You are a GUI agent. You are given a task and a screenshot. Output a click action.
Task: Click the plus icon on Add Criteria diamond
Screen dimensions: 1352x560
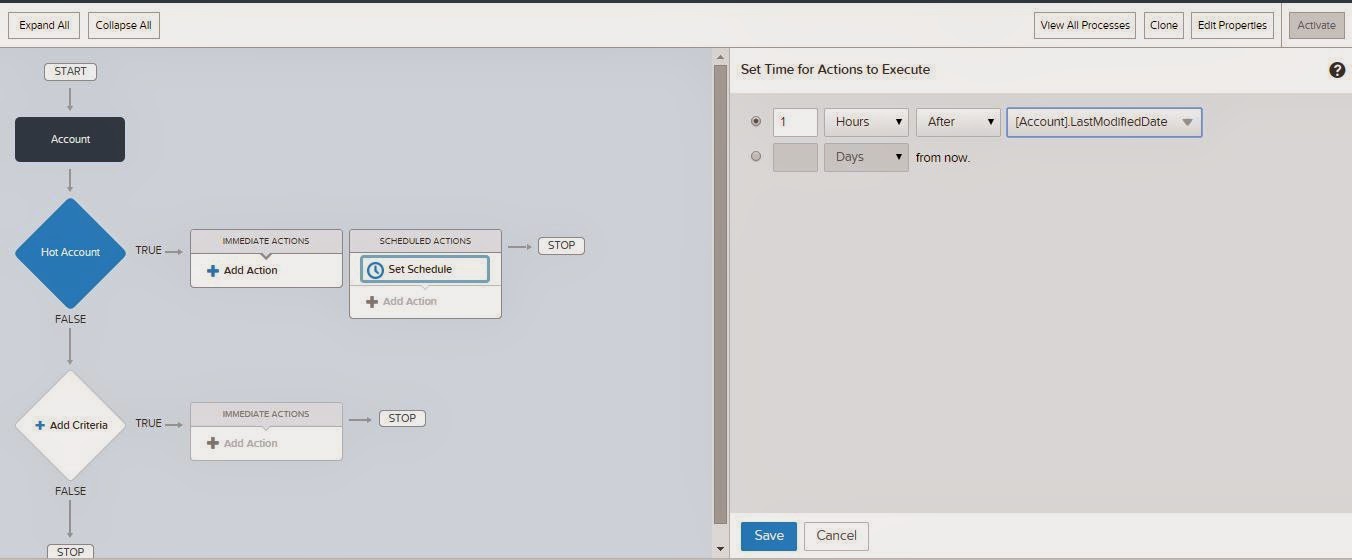click(40, 425)
